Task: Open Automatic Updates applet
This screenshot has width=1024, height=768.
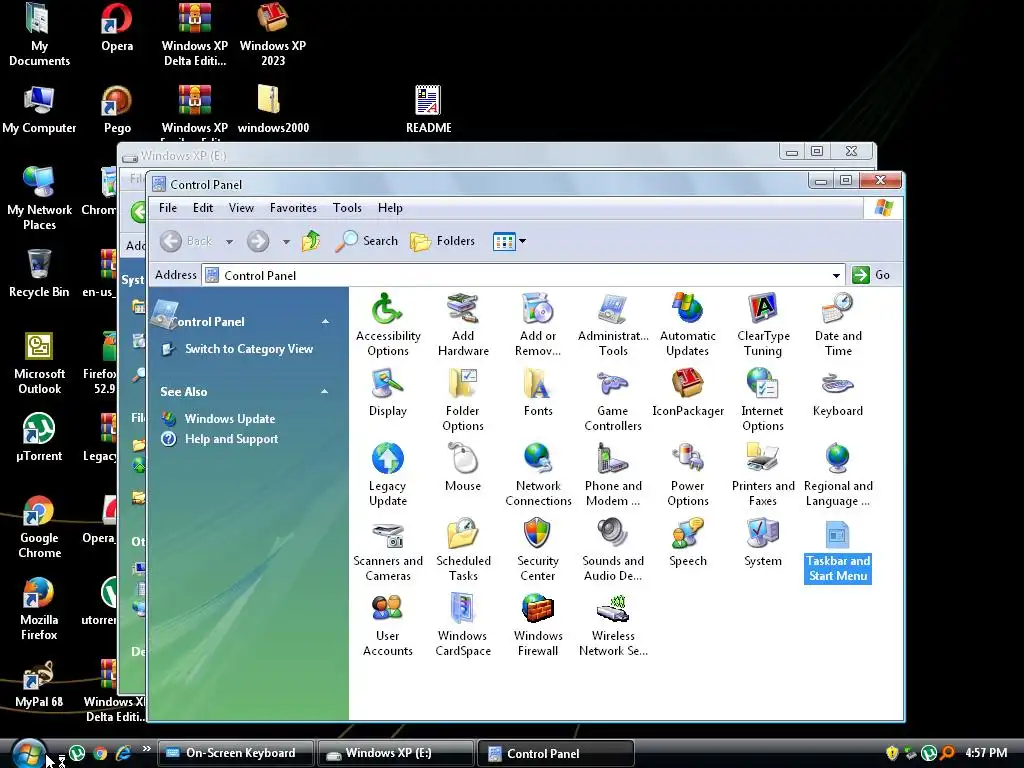Action: (688, 325)
